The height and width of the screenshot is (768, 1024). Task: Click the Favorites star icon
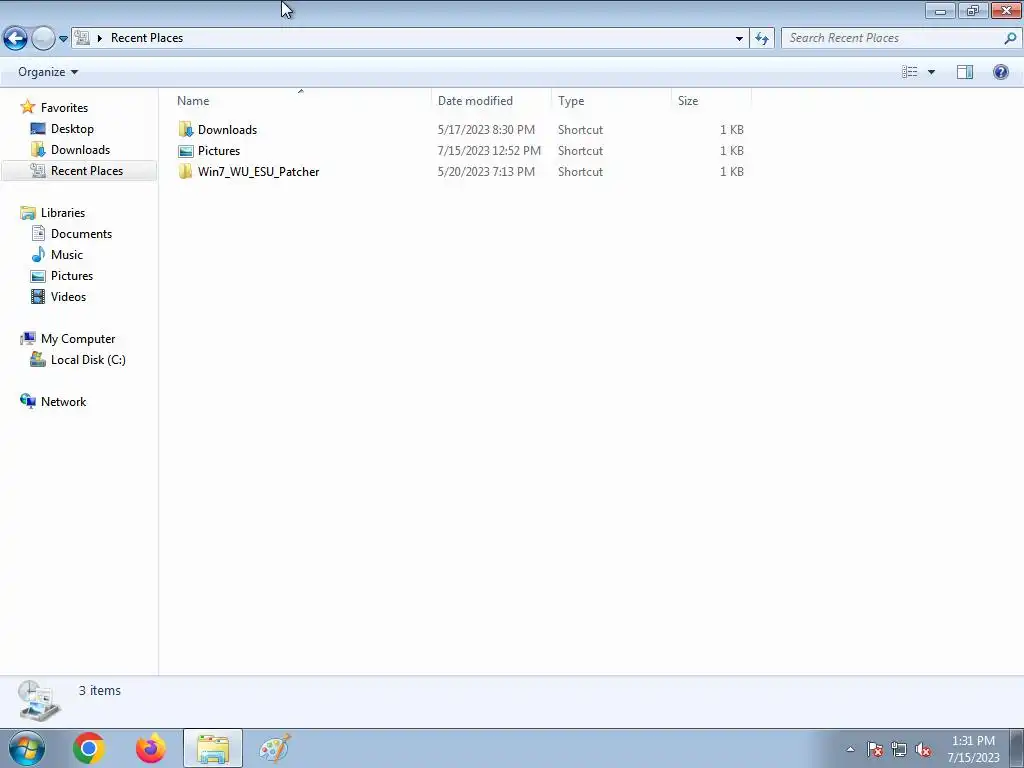(x=27, y=107)
